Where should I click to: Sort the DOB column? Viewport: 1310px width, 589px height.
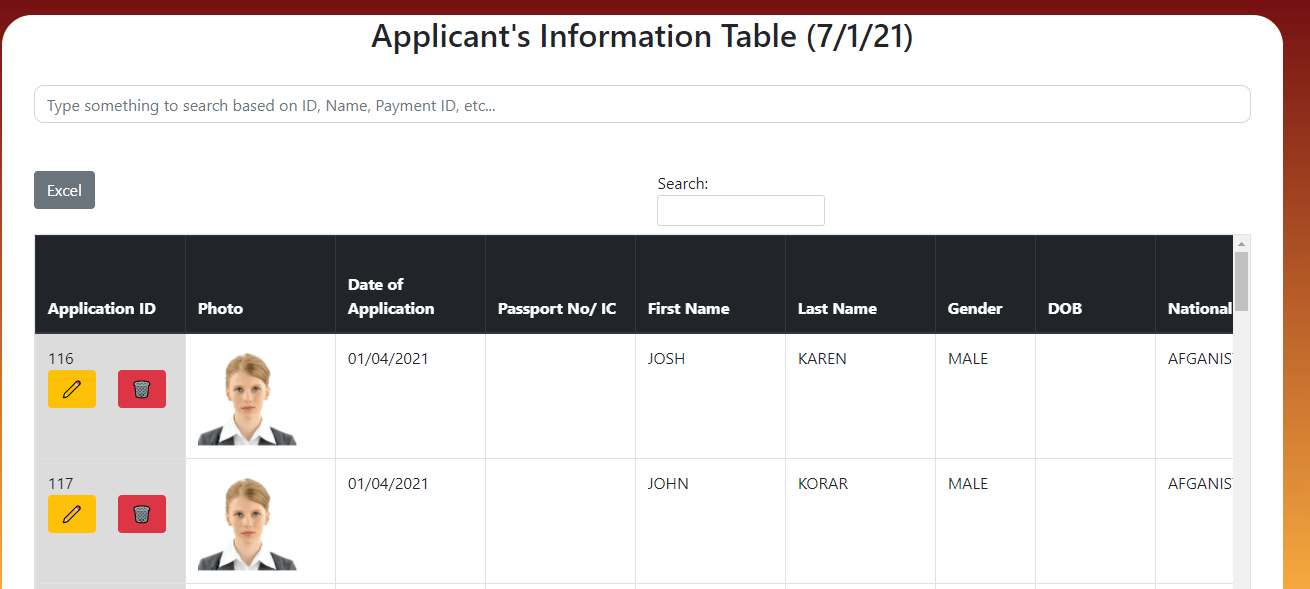click(x=1064, y=308)
